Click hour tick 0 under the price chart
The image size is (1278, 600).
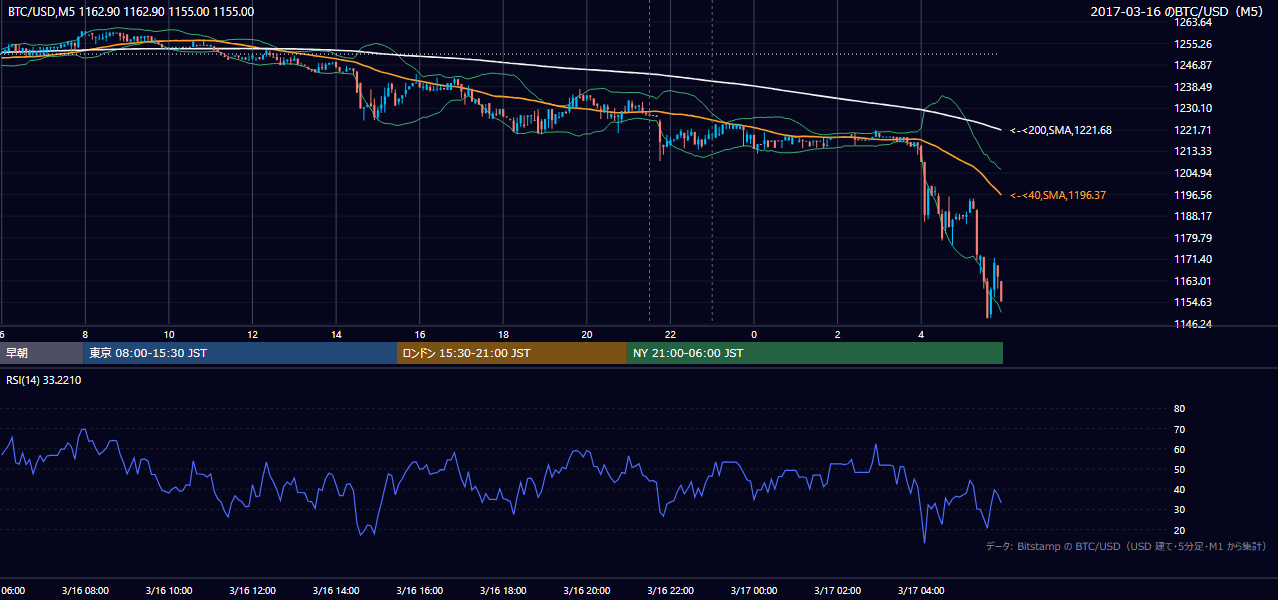click(754, 334)
